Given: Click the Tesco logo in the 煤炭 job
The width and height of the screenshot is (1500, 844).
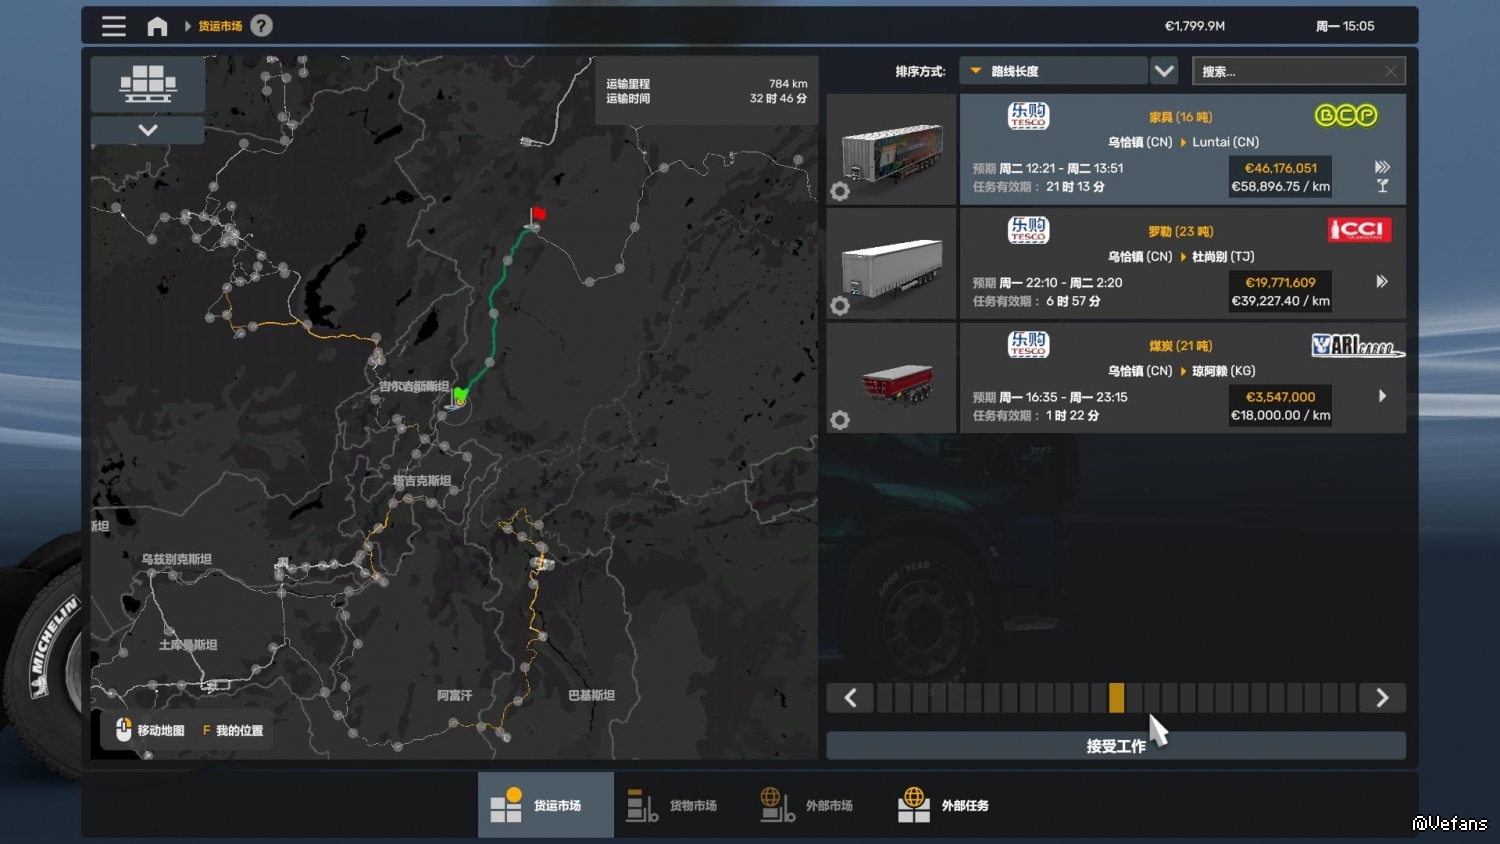Looking at the screenshot, I should [x=1028, y=345].
